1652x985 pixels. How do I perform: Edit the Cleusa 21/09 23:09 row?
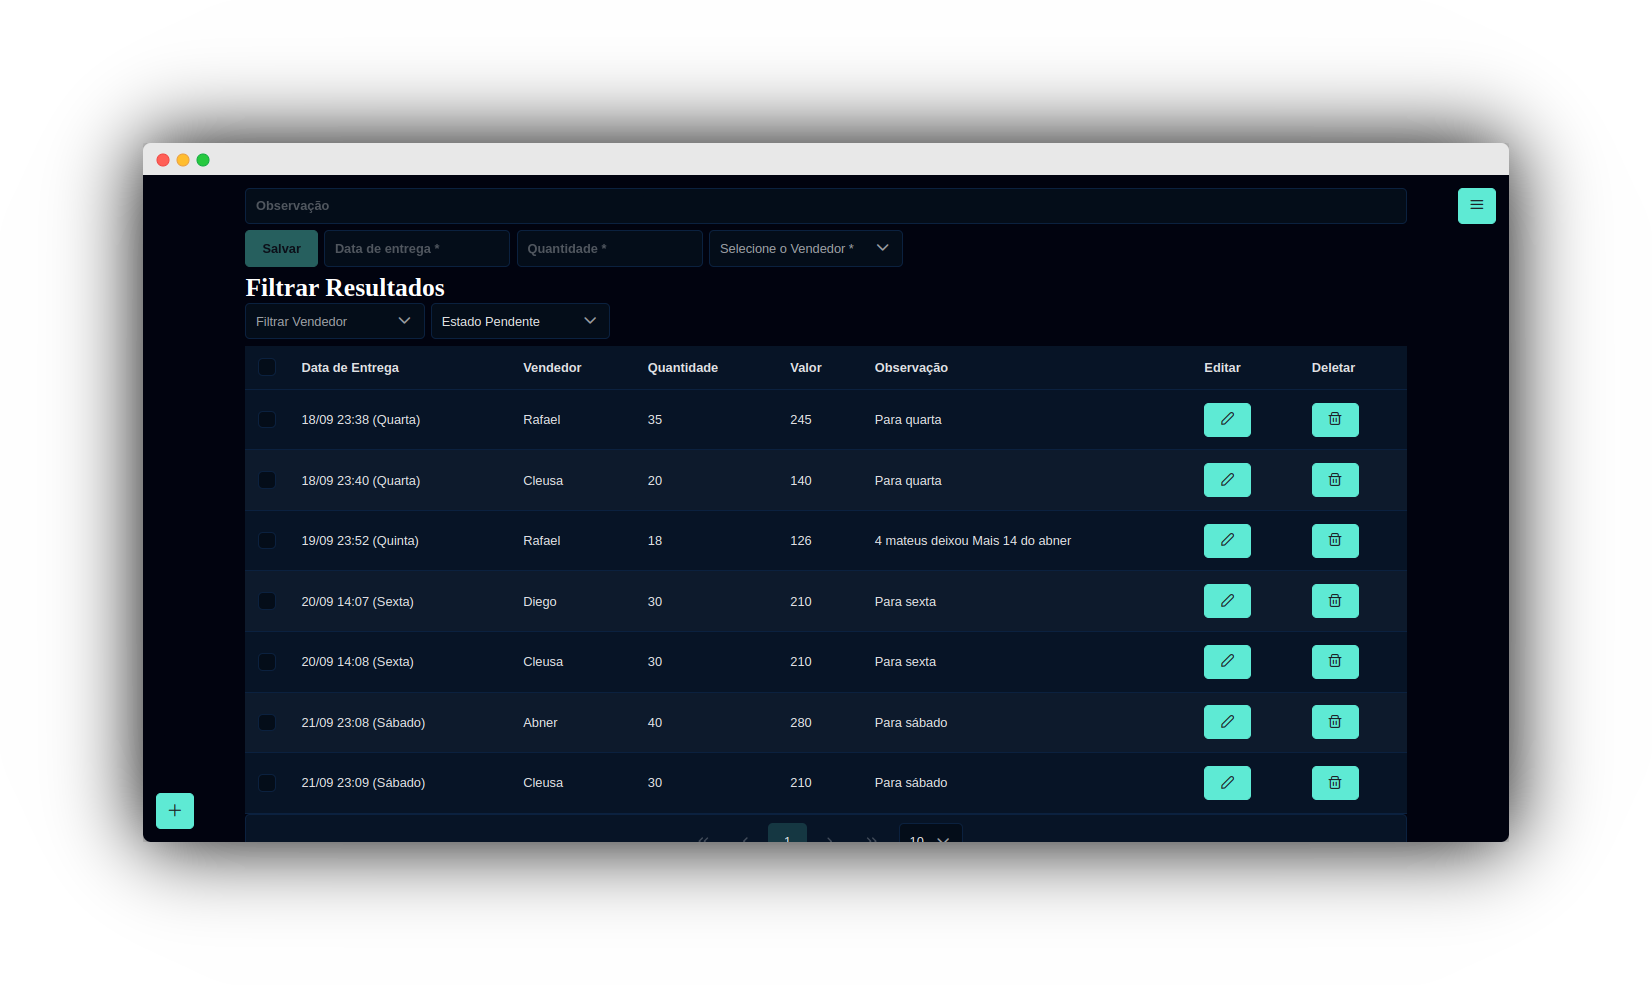[1227, 783]
